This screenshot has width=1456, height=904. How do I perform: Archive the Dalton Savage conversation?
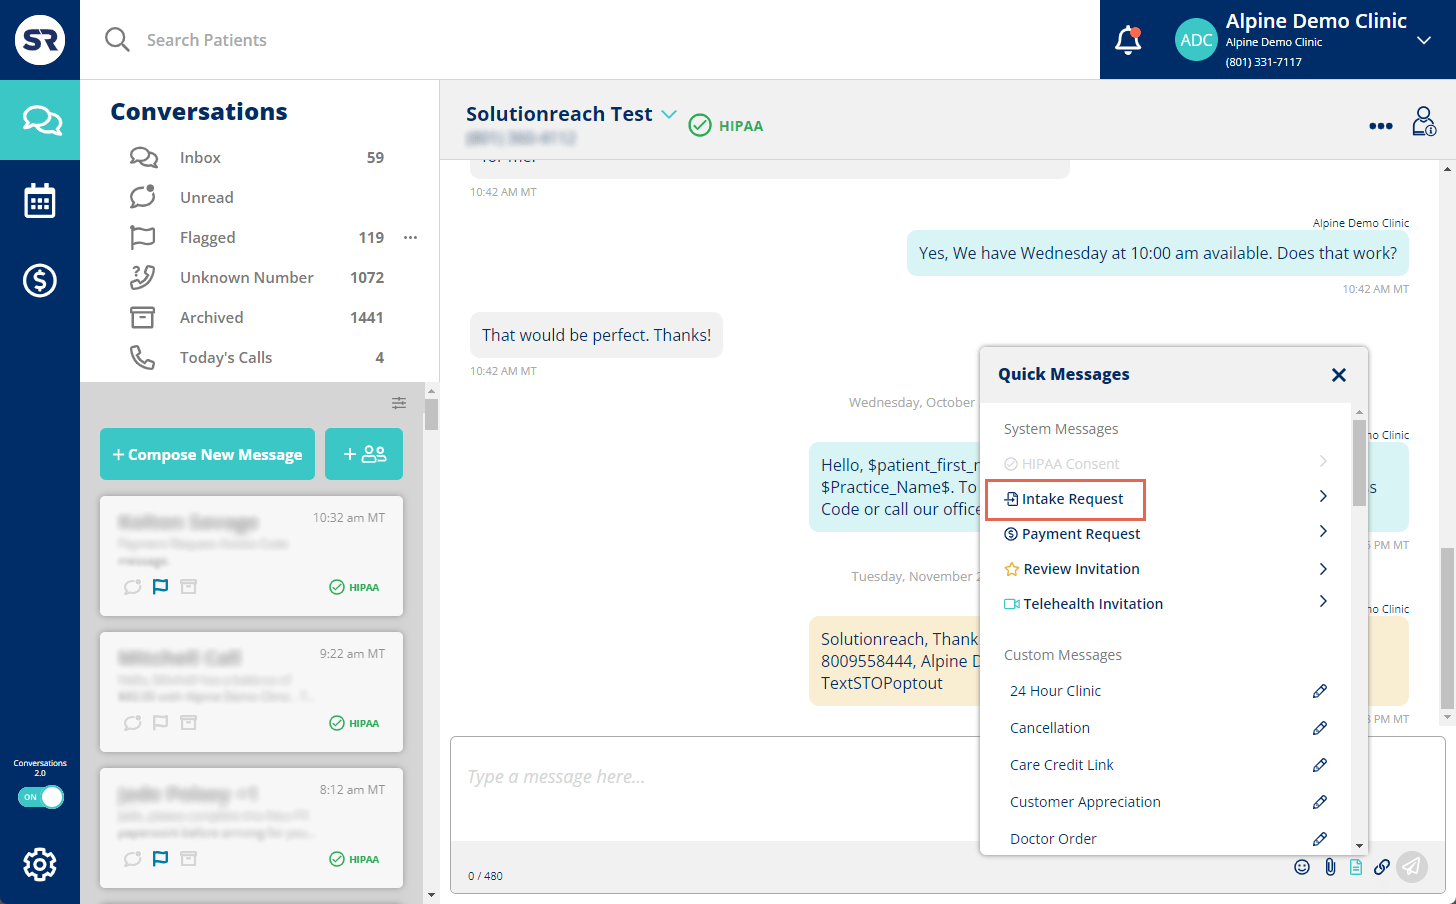(188, 586)
